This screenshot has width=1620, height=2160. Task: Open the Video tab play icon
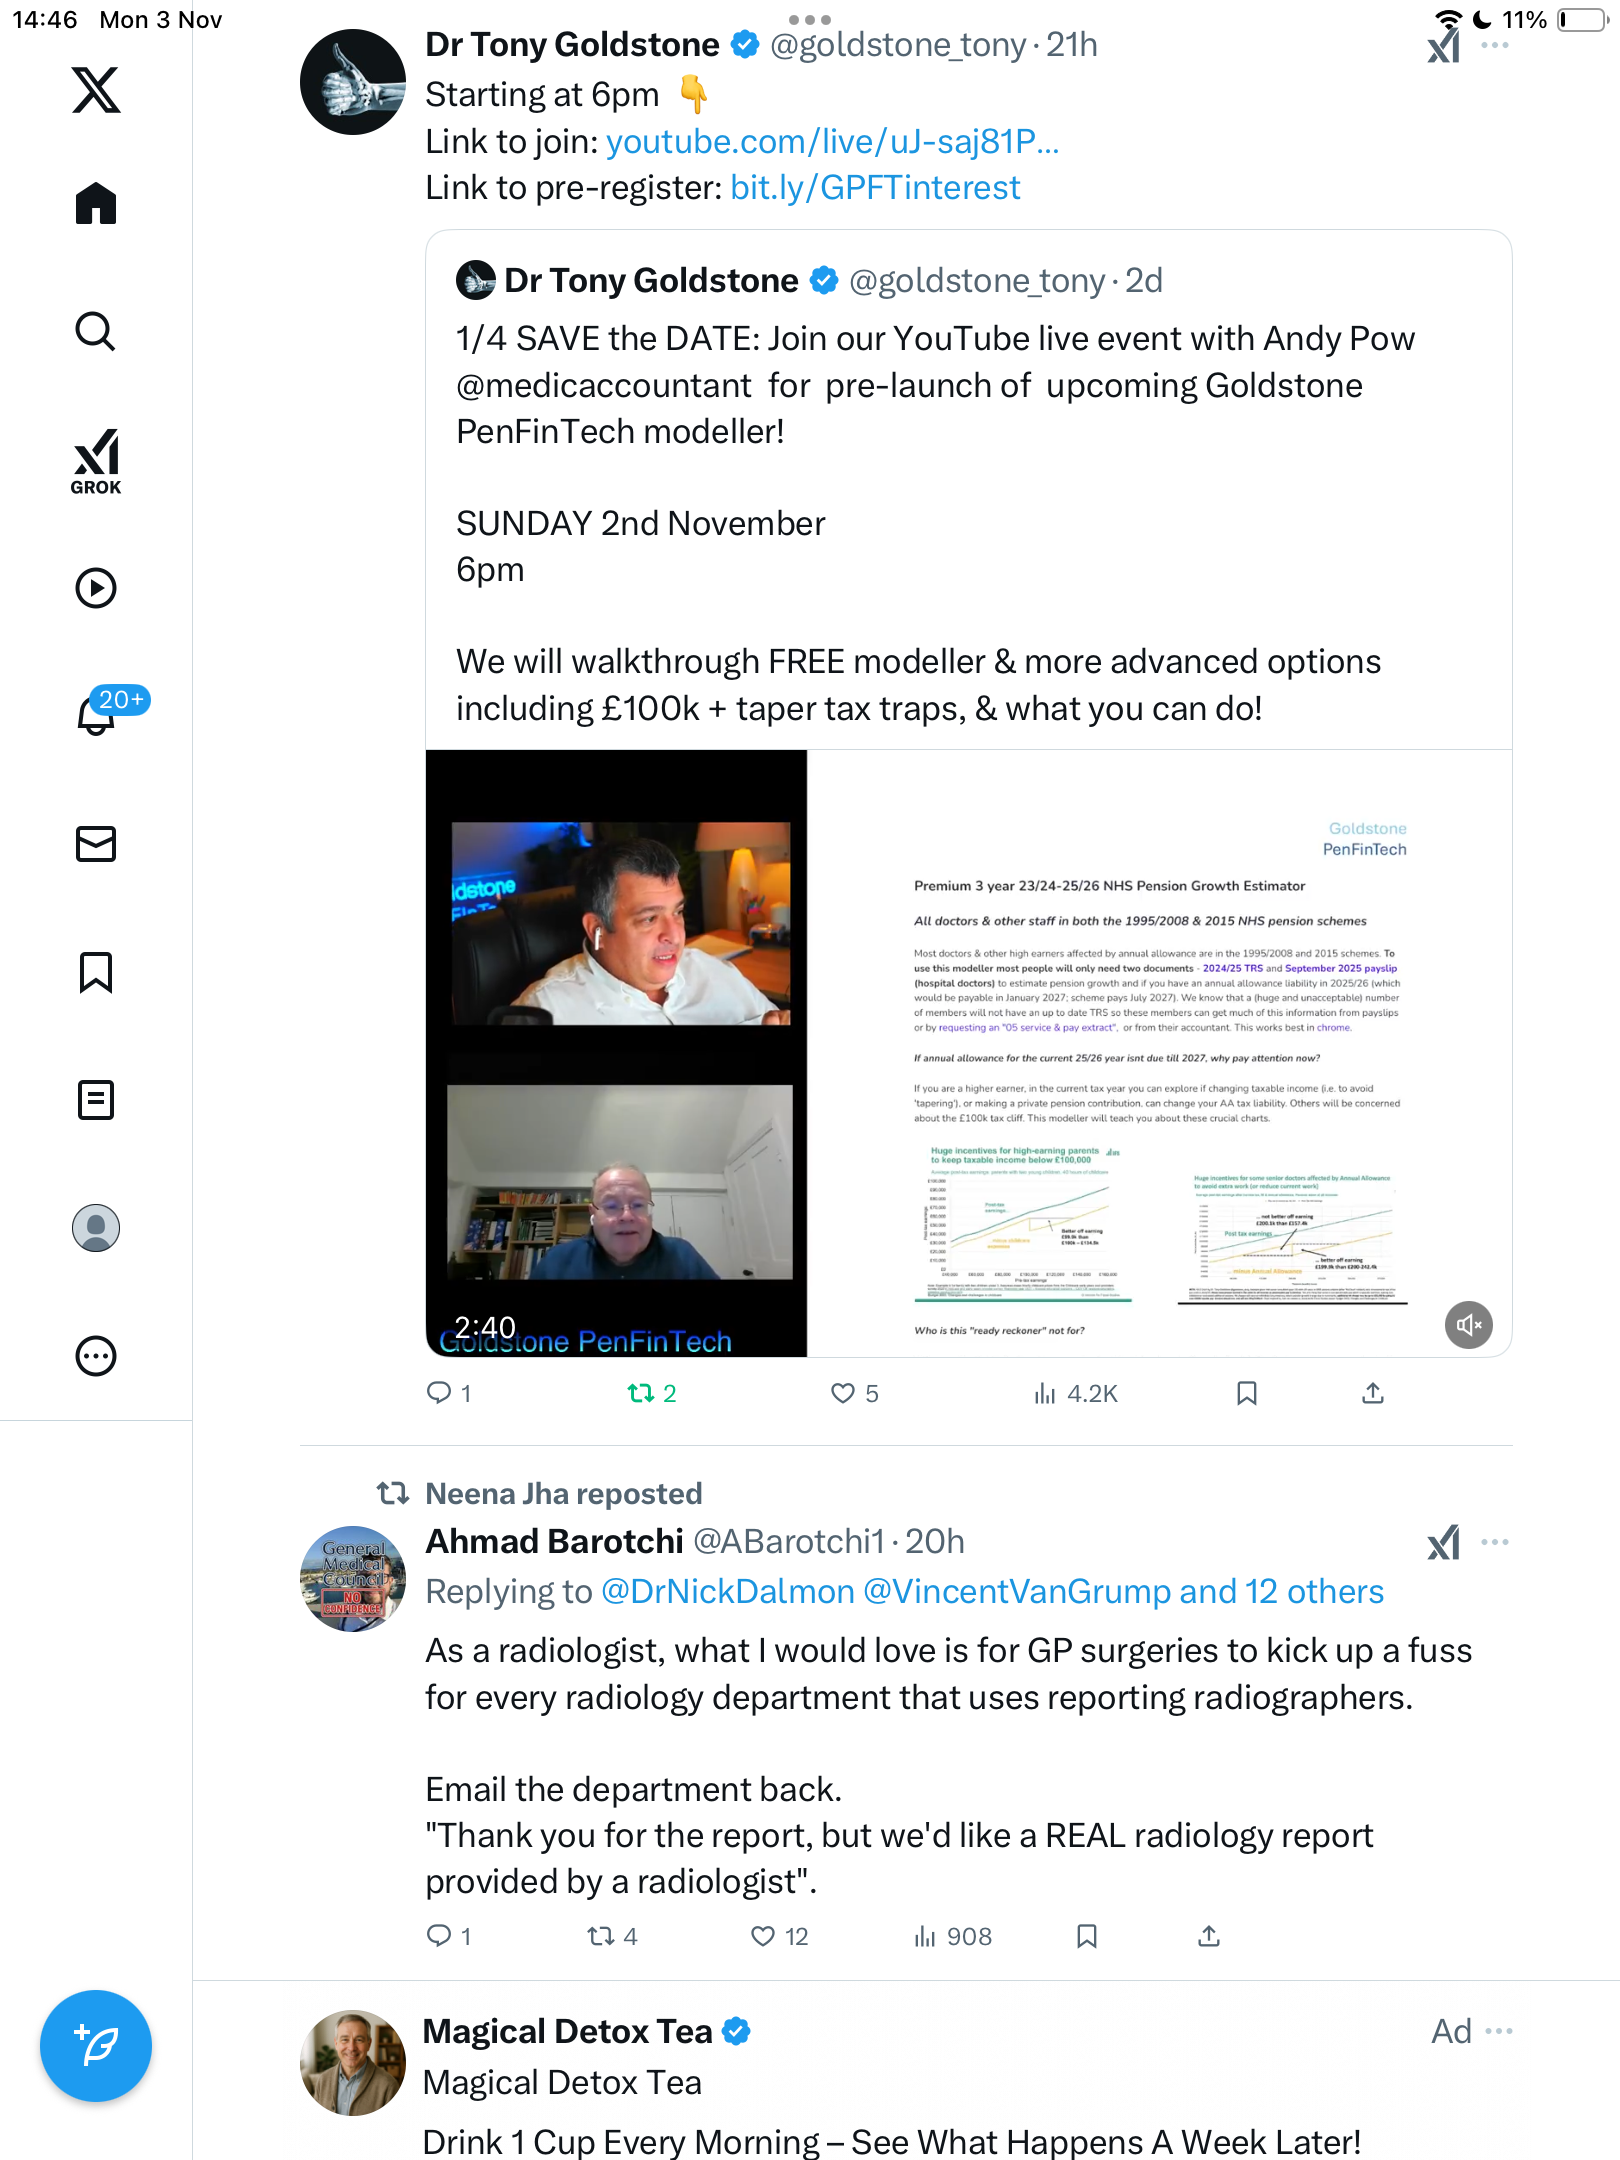(x=96, y=588)
